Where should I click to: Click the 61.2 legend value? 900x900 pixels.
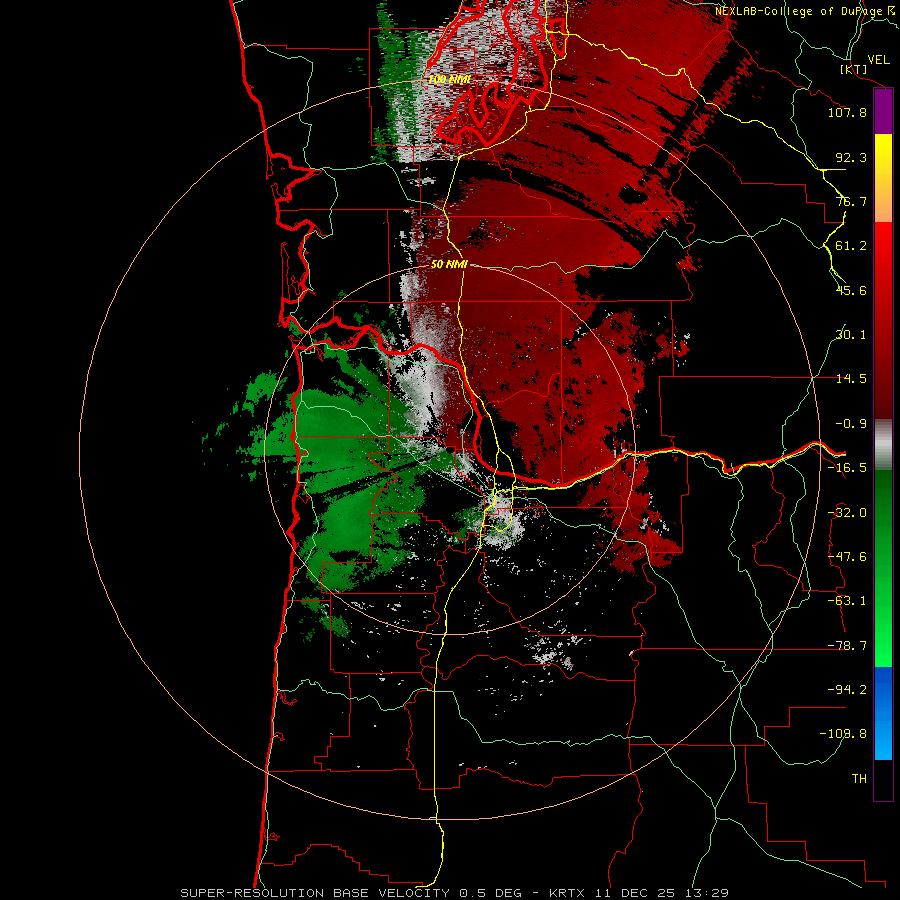851,246
